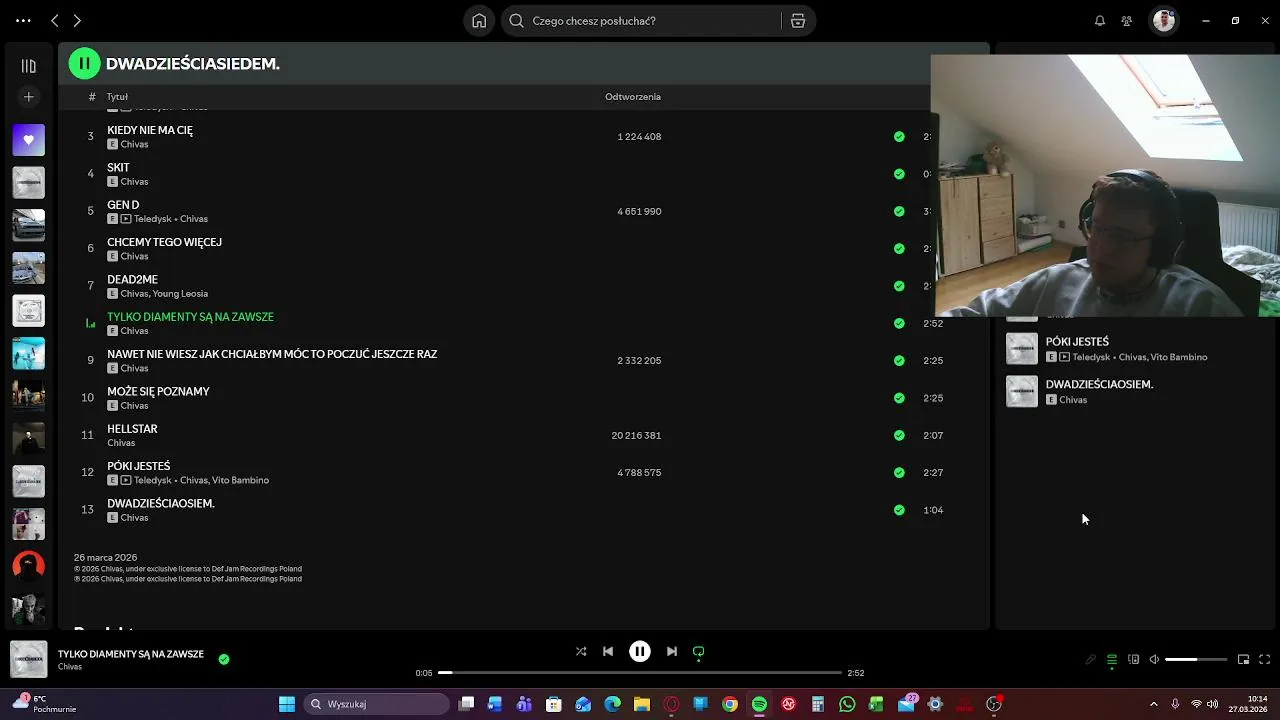Image resolution: width=1280 pixels, height=720 pixels.
Task: Open WhatsApp from the taskbar
Action: pos(847,704)
